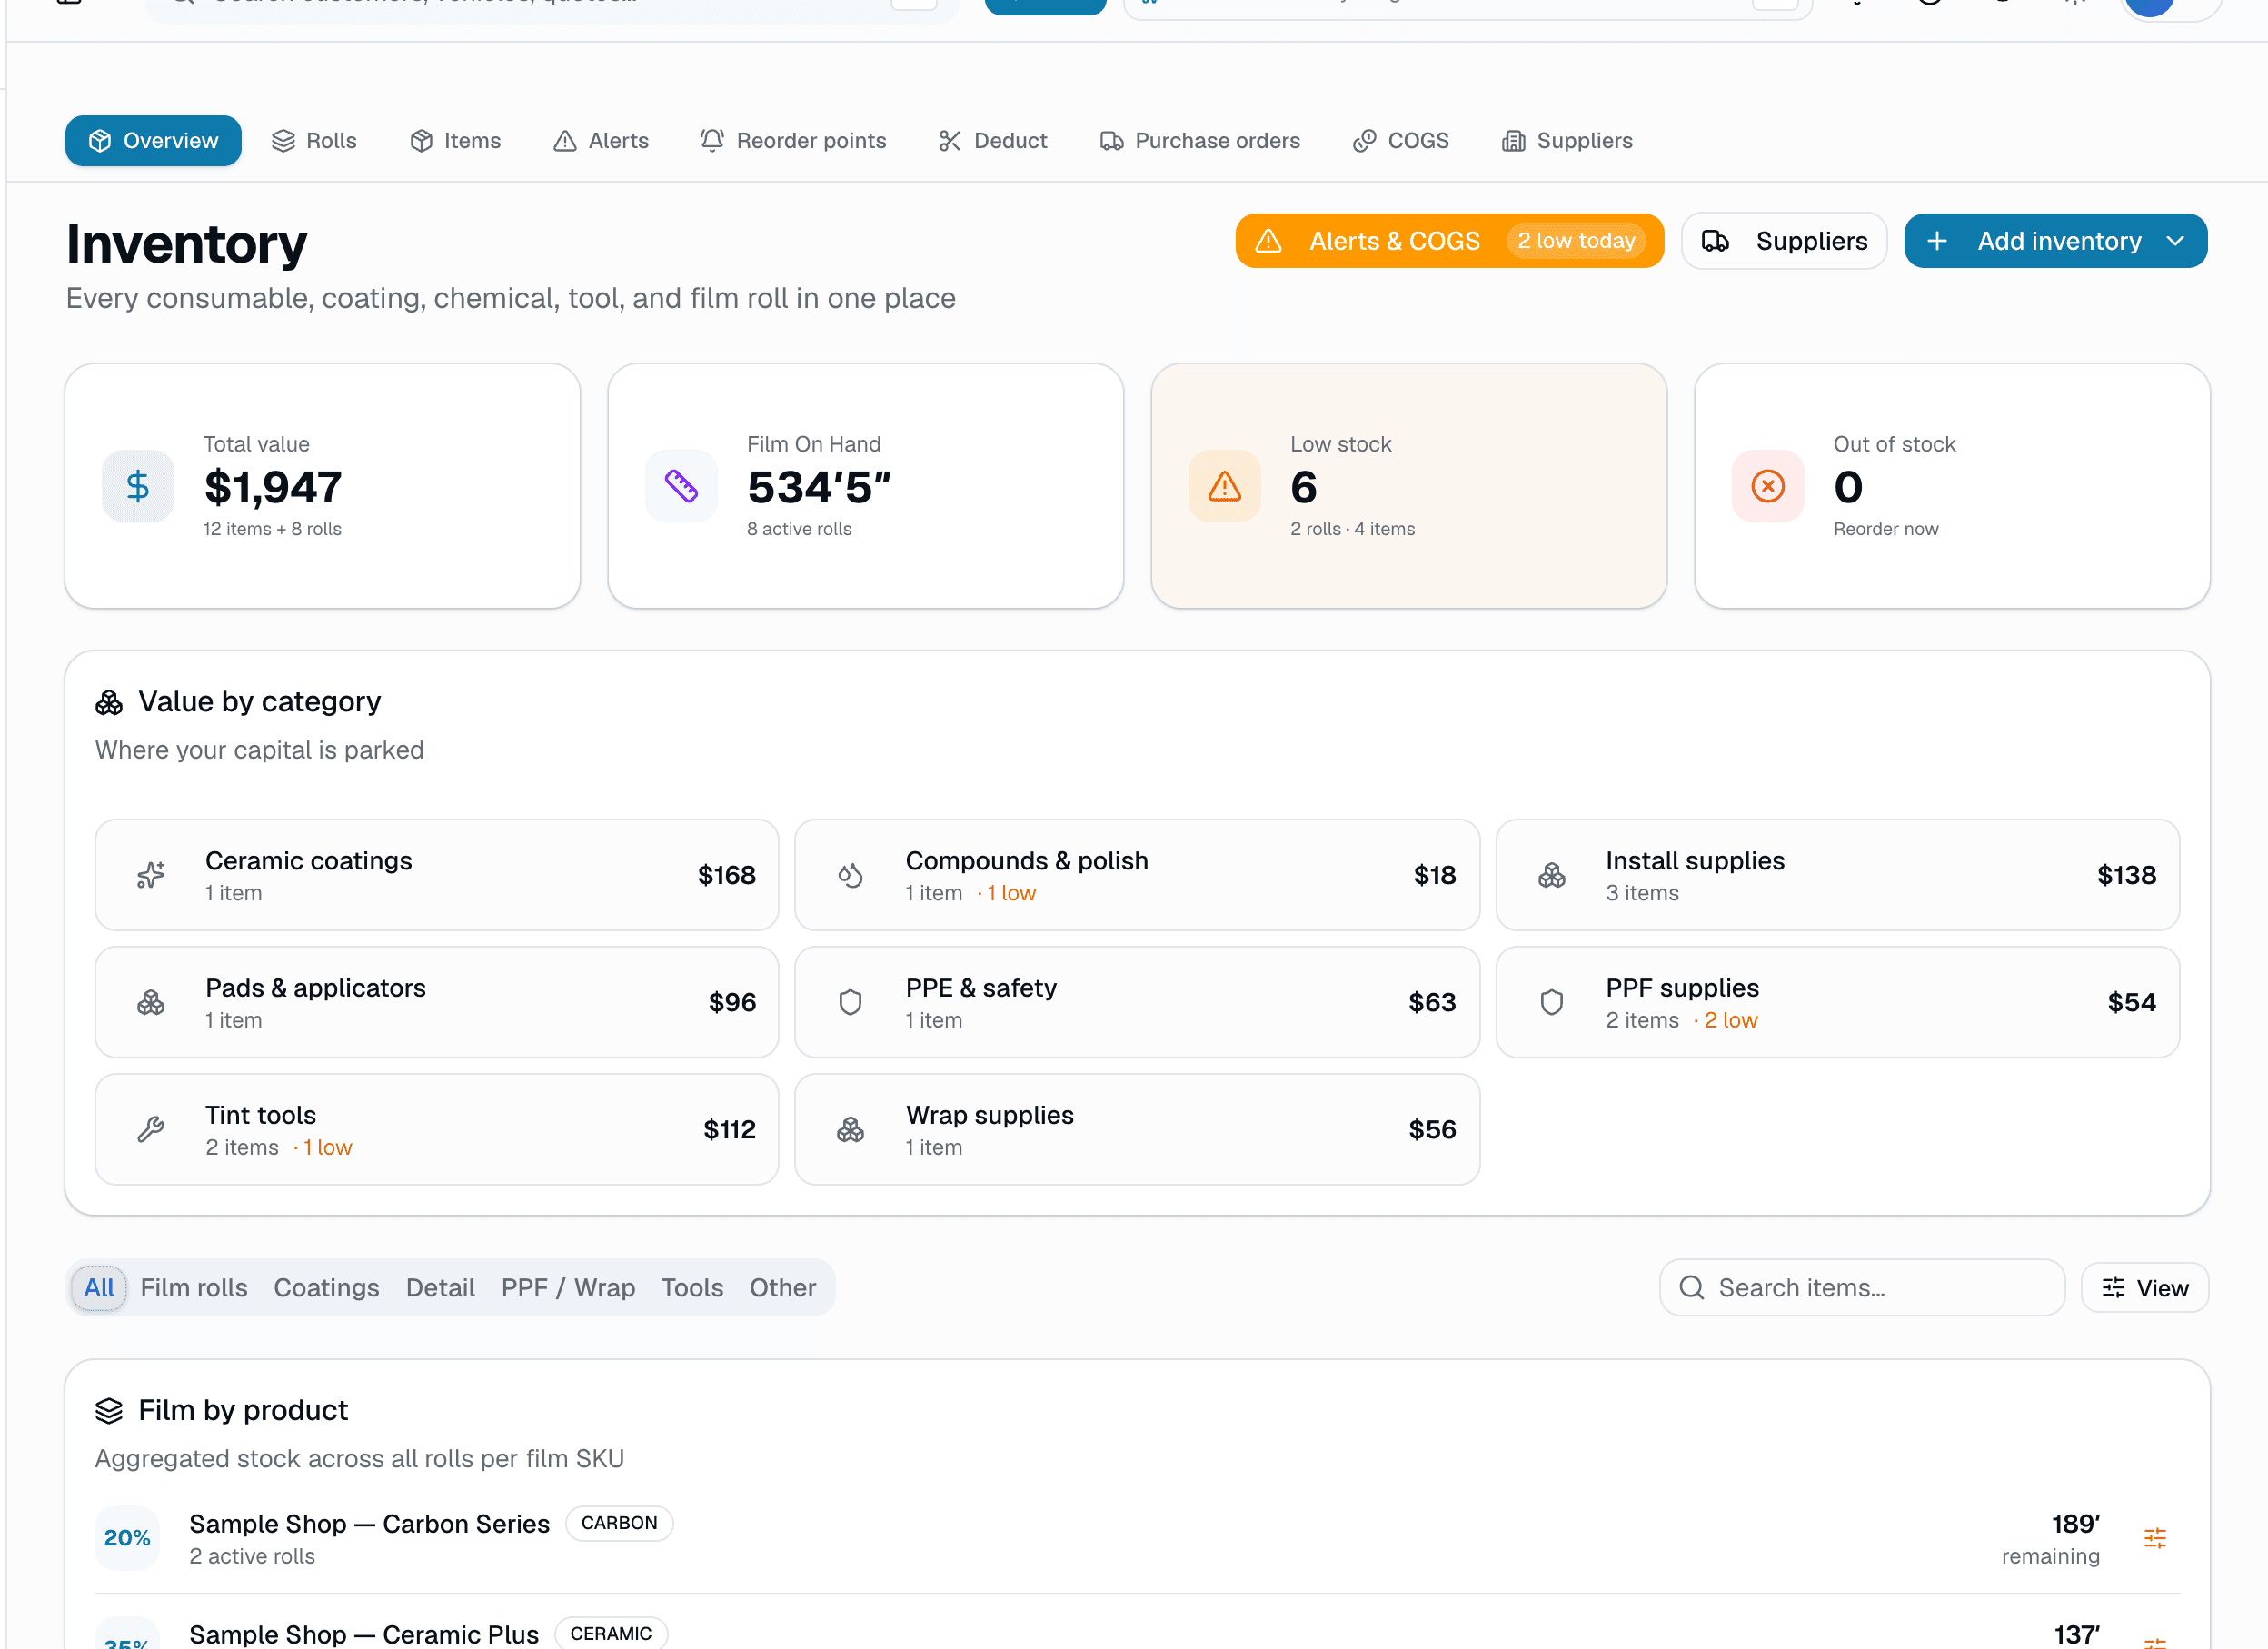
Task: Expand the Add inventory dropdown chevron
Action: (x=2175, y=241)
